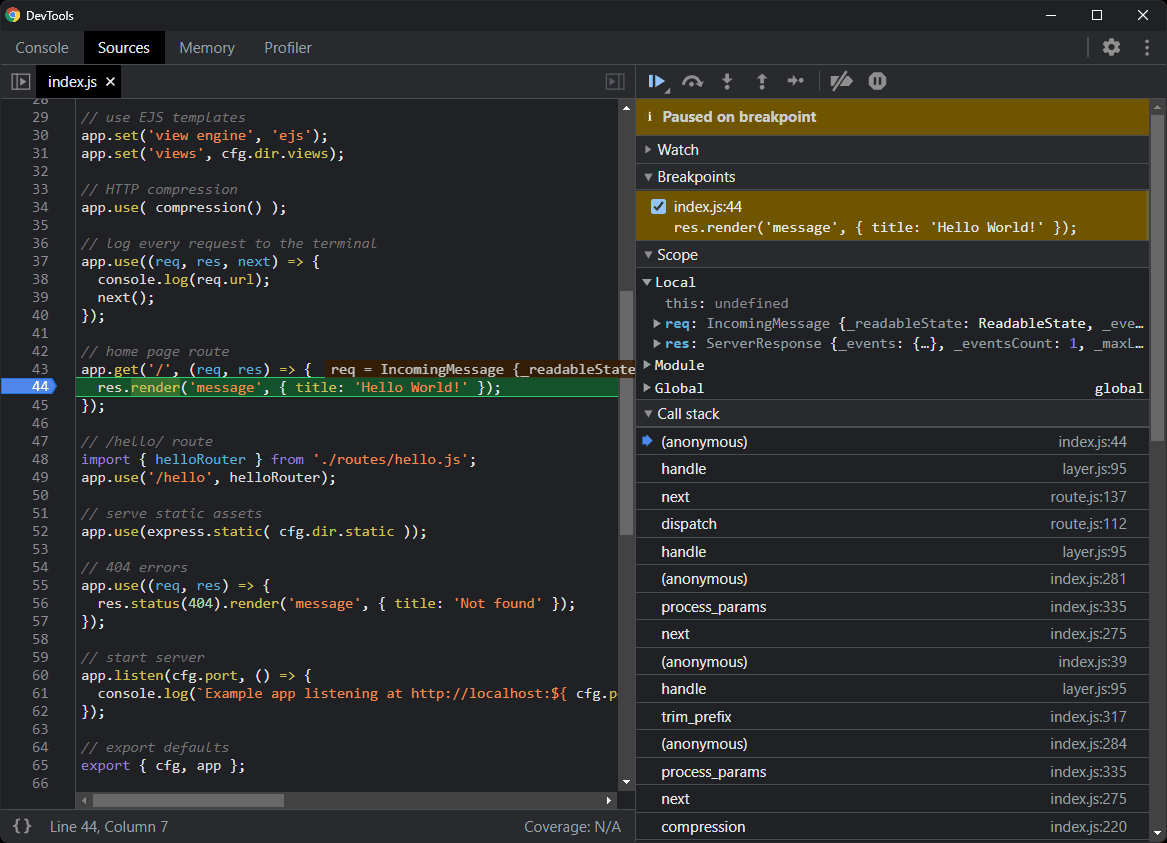Resume script execution
Viewport: 1167px width, 843px height.
(x=657, y=81)
